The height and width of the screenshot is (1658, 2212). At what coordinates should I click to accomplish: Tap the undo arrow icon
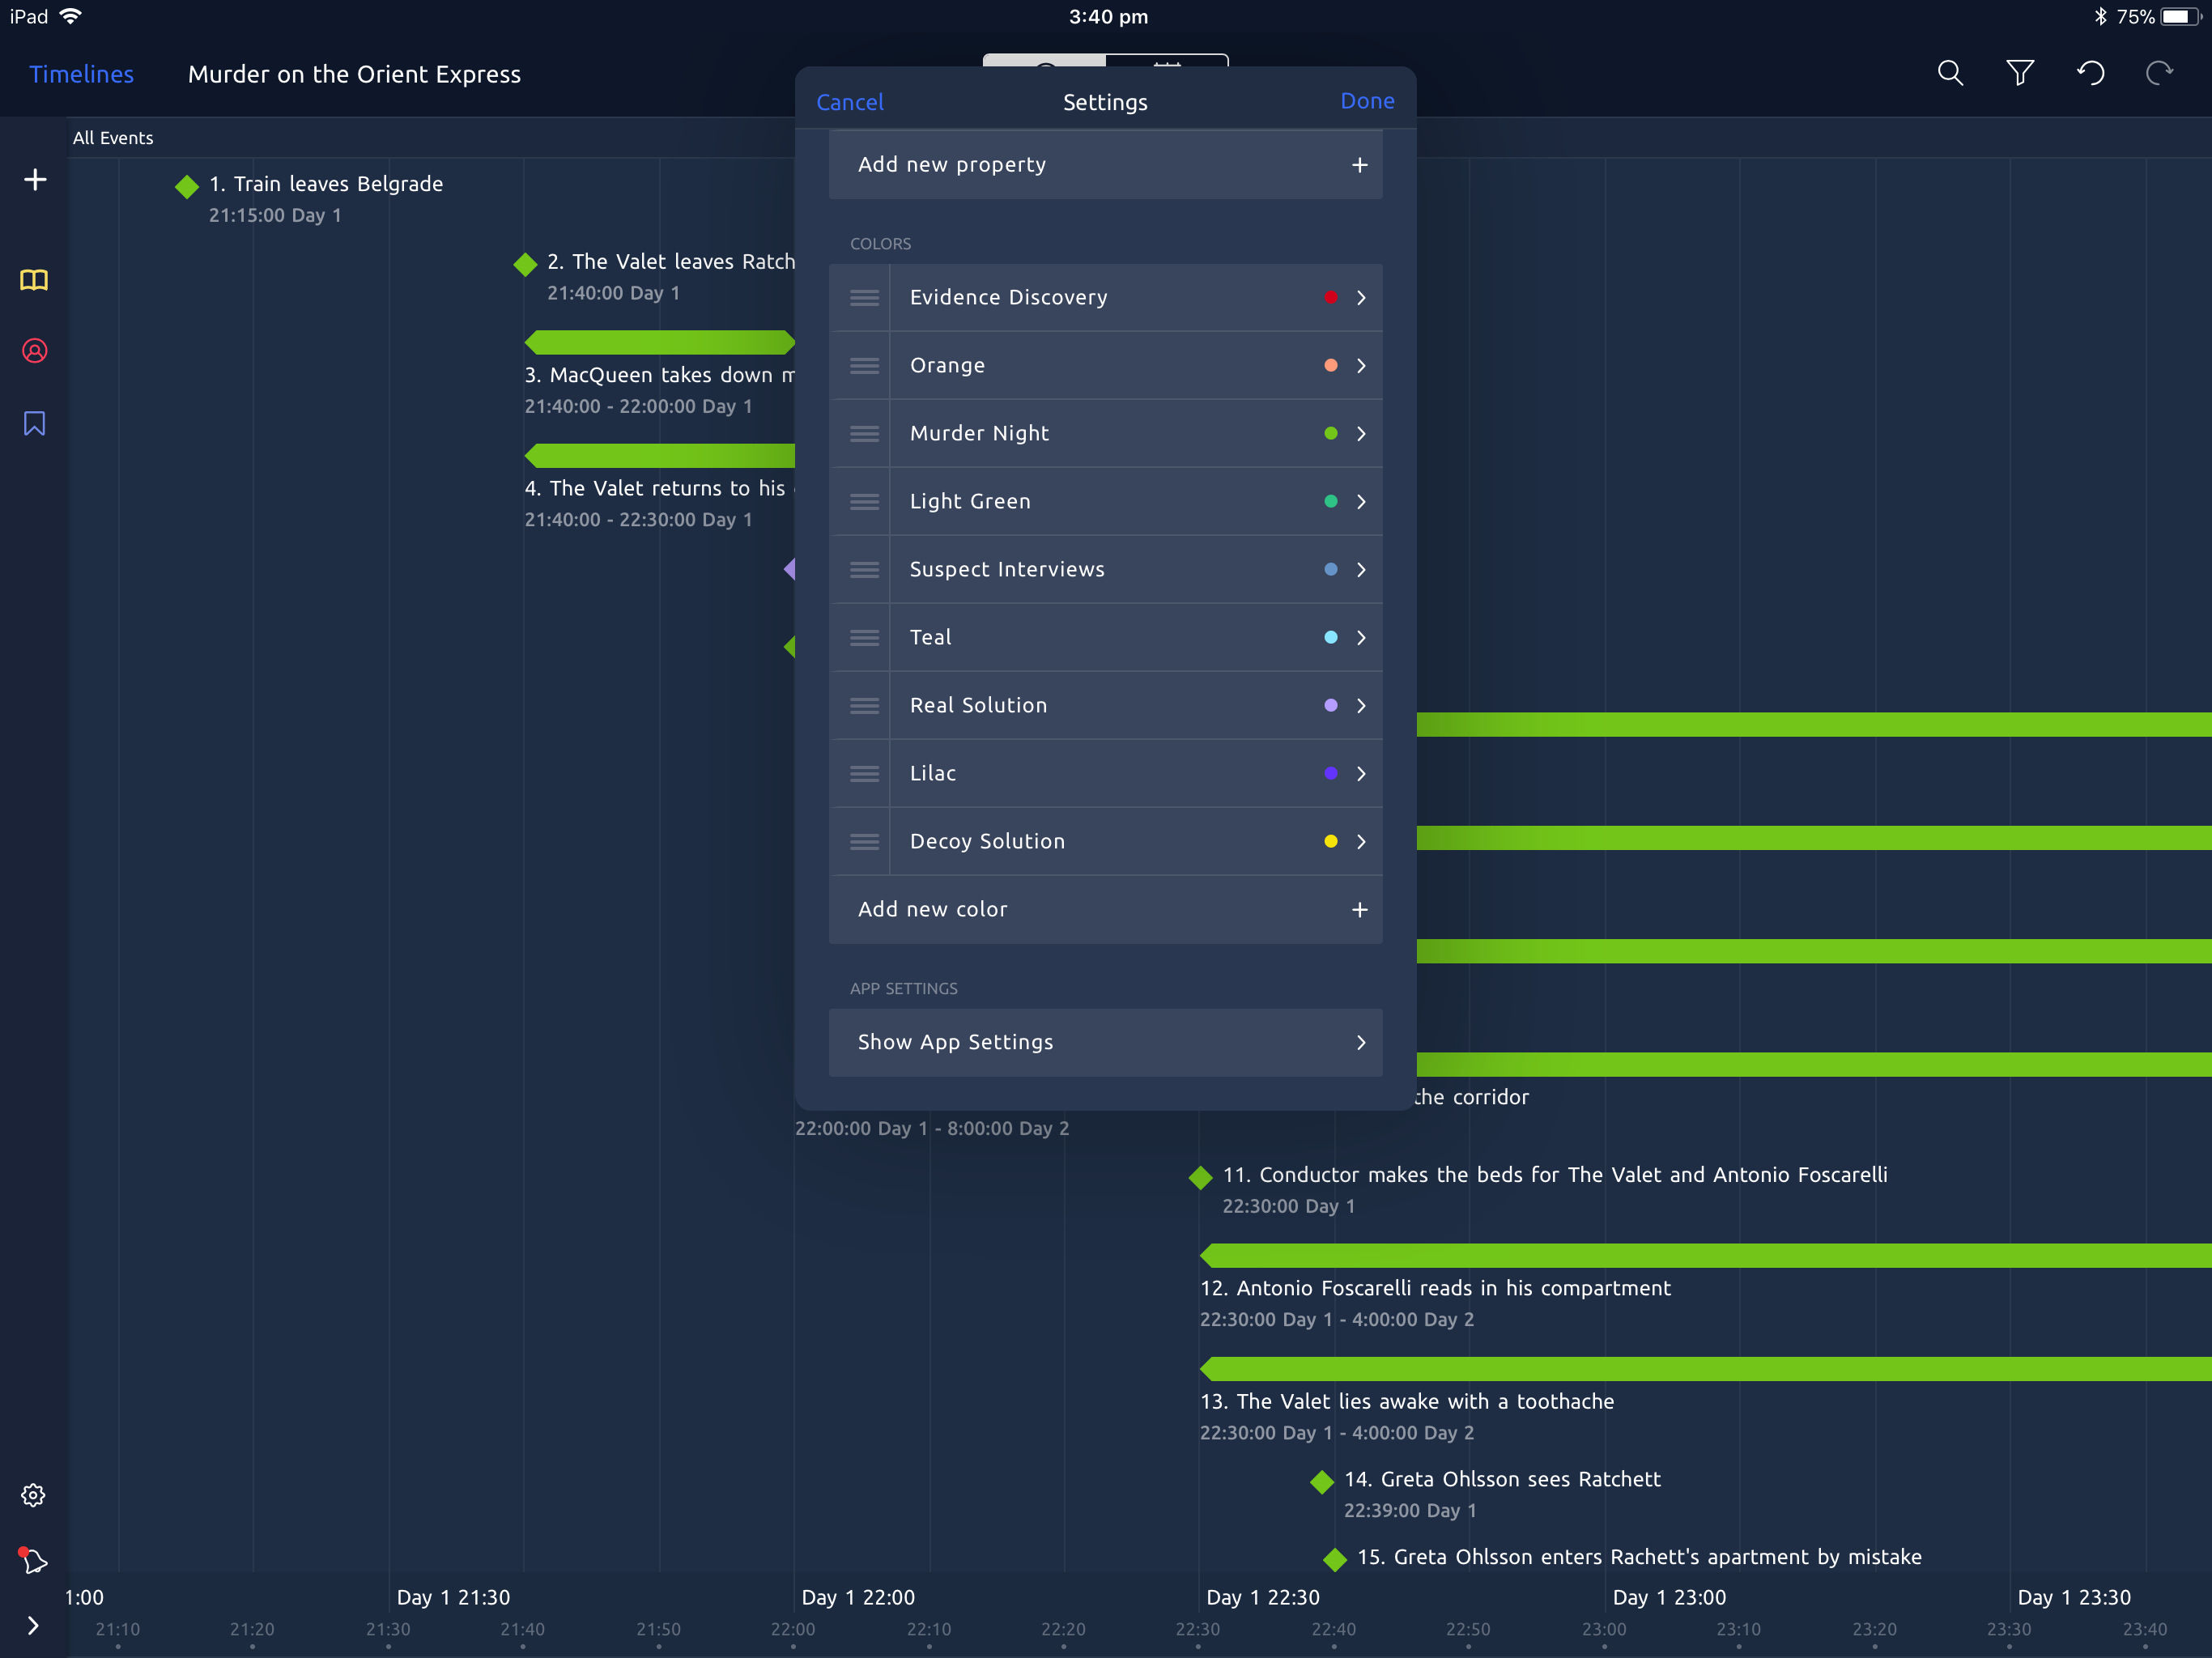[x=2090, y=73]
